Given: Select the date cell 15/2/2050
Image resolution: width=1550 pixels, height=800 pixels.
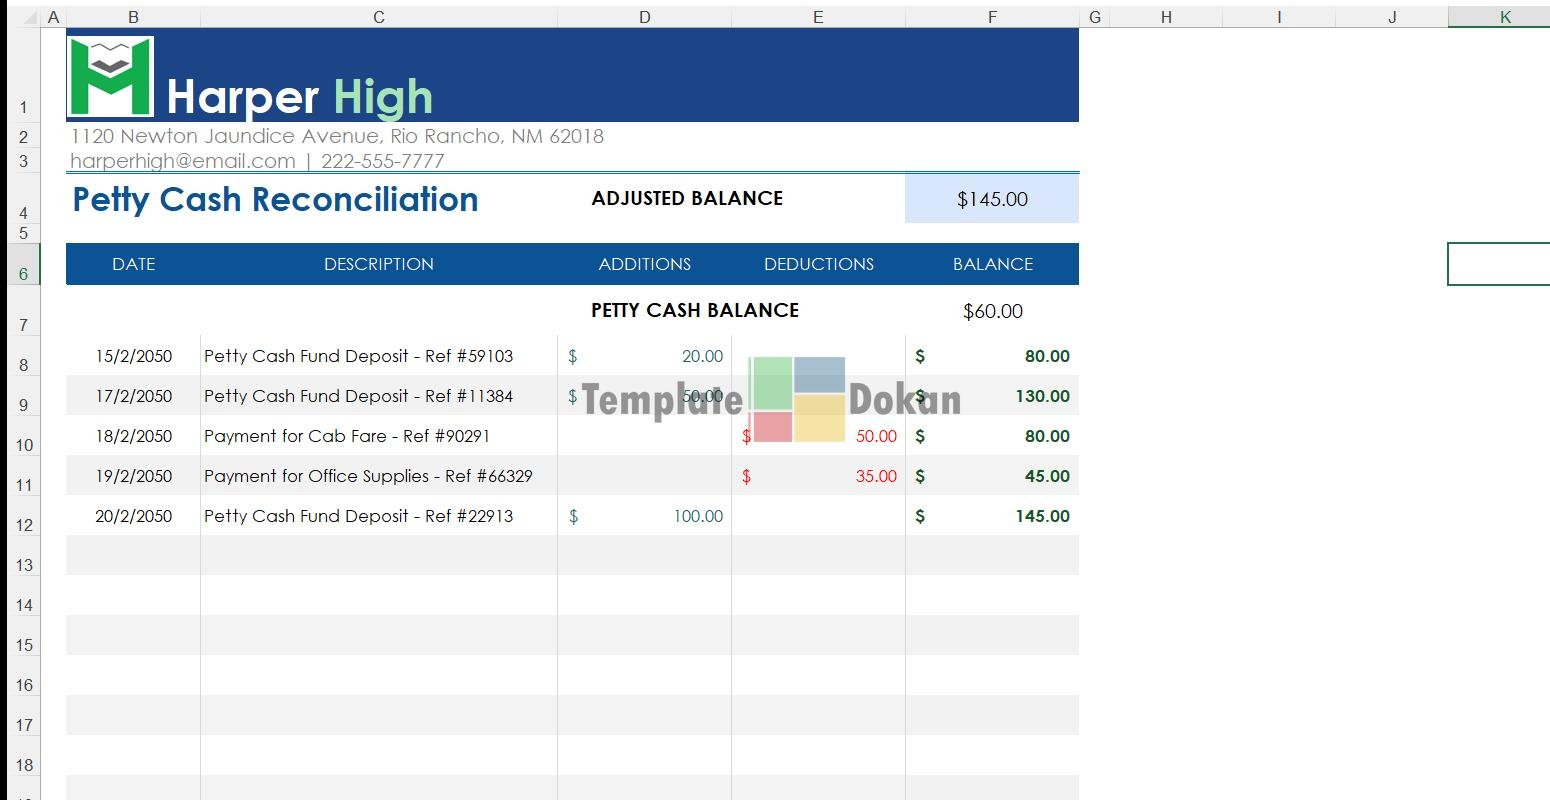Looking at the screenshot, I should pyautogui.click(x=133, y=356).
